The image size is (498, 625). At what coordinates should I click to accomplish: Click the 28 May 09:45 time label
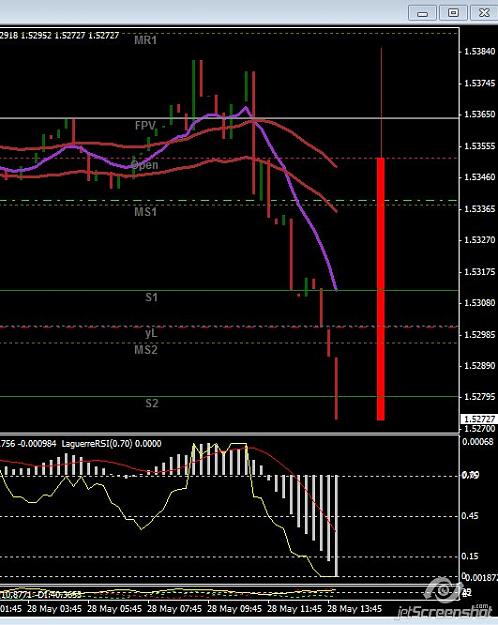click(234, 609)
